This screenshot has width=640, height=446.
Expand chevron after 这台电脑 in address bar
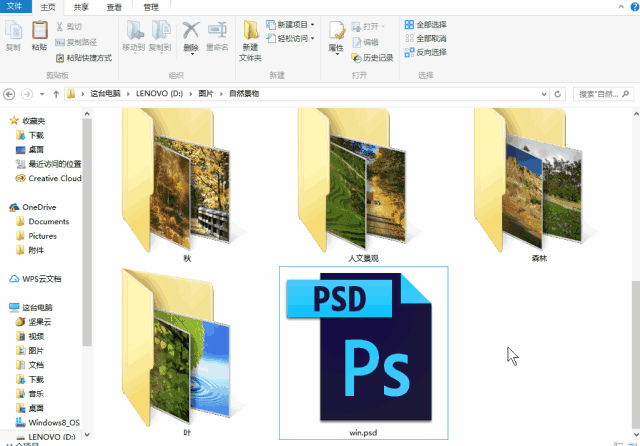tap(128, 94)
